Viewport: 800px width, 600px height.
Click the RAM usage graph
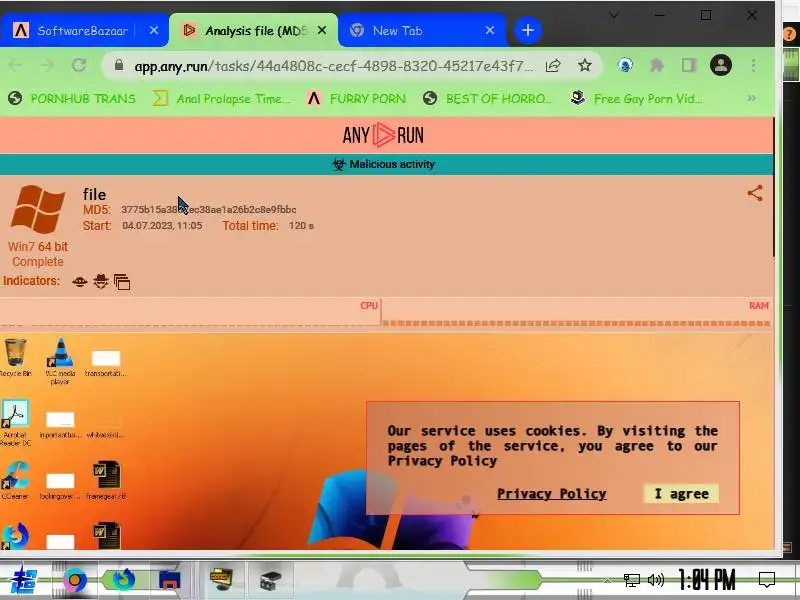(577, 312)
